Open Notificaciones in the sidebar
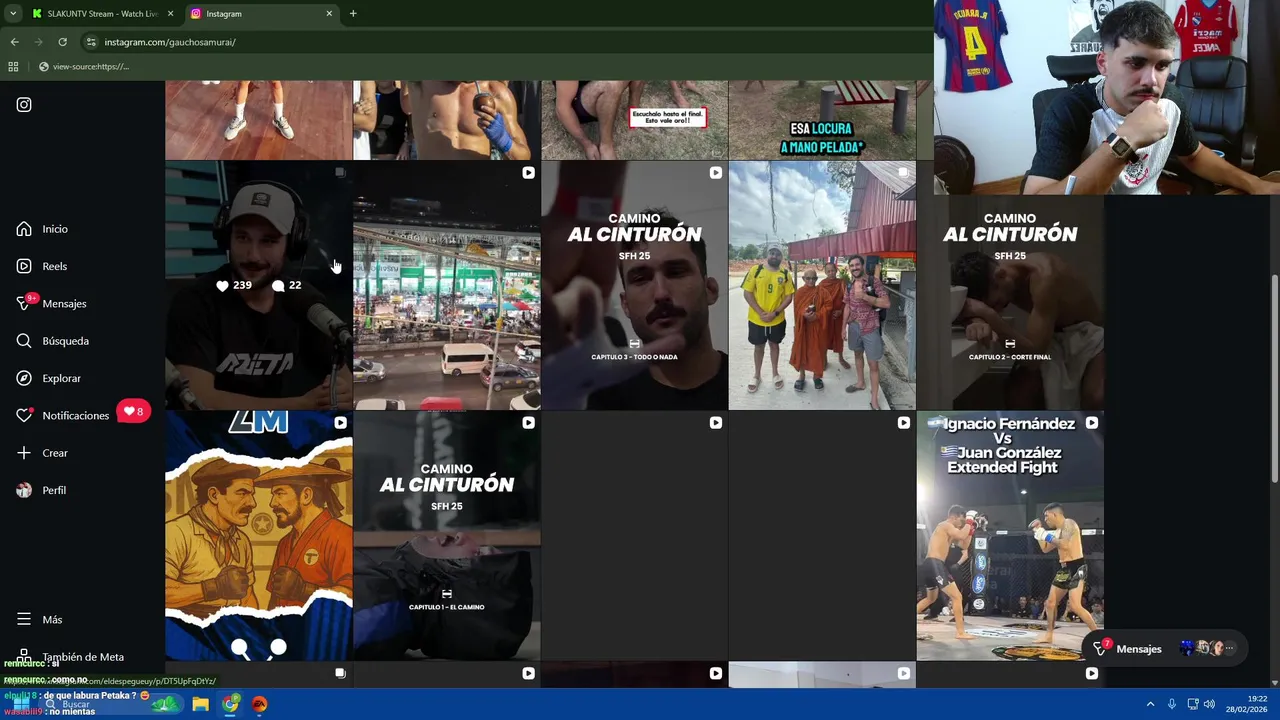 pyautogui.click(x=62, y=415)
